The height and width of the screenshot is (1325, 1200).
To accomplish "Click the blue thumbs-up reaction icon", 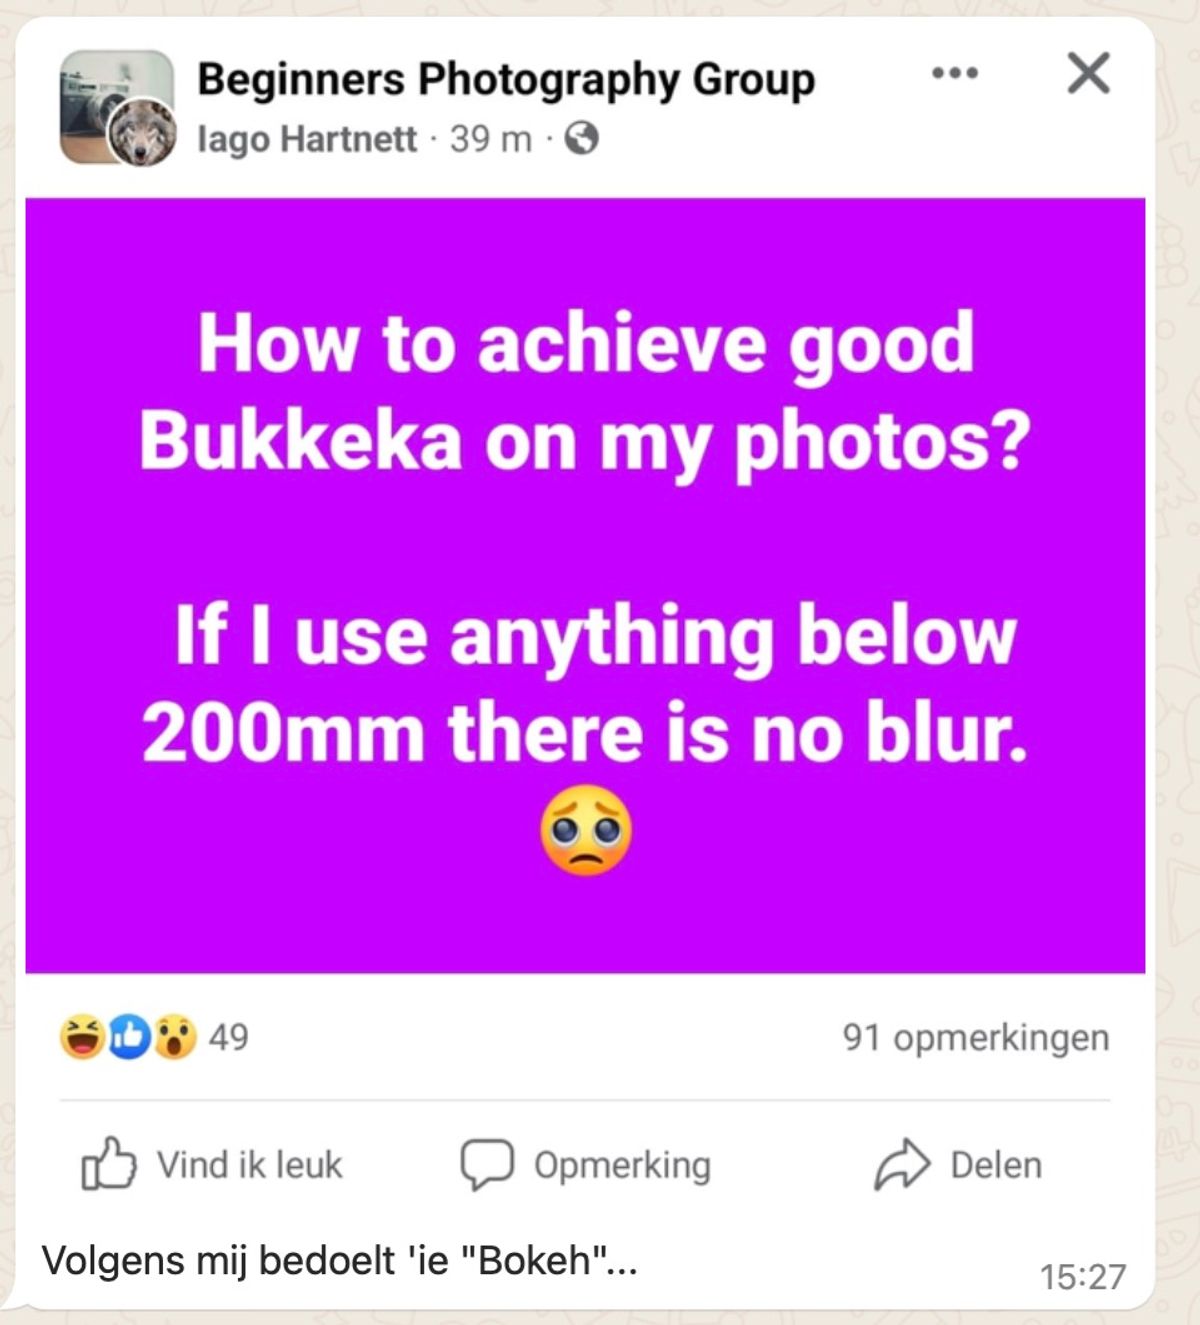I will [x=129, y=1037].
